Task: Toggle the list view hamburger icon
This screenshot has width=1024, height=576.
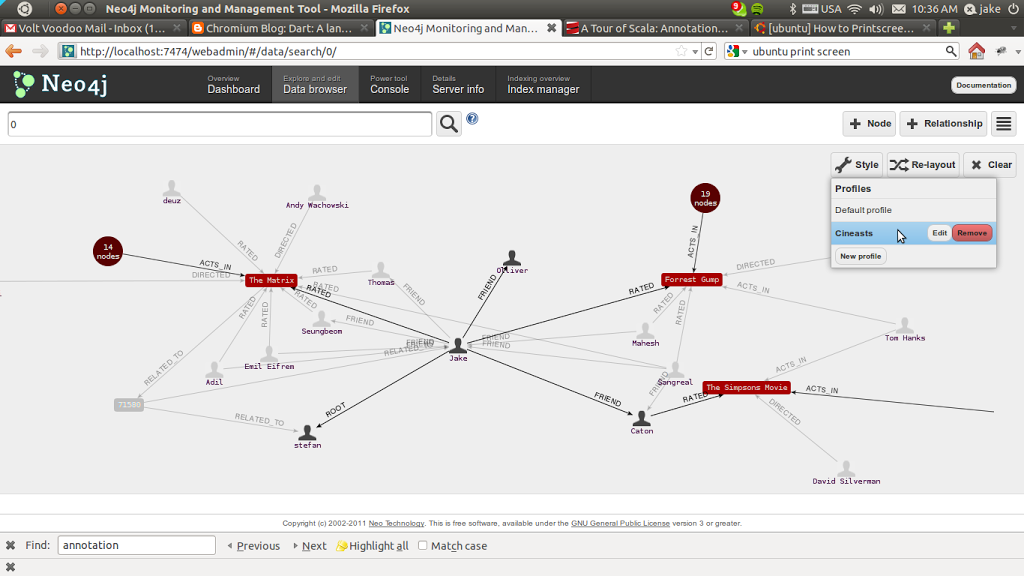Action: tap(1004, 123)
